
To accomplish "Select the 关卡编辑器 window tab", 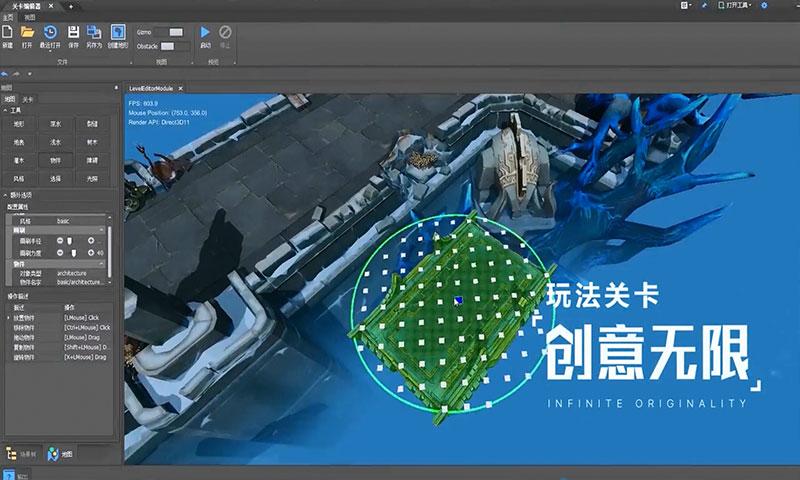I will click(x=26, y=6).
